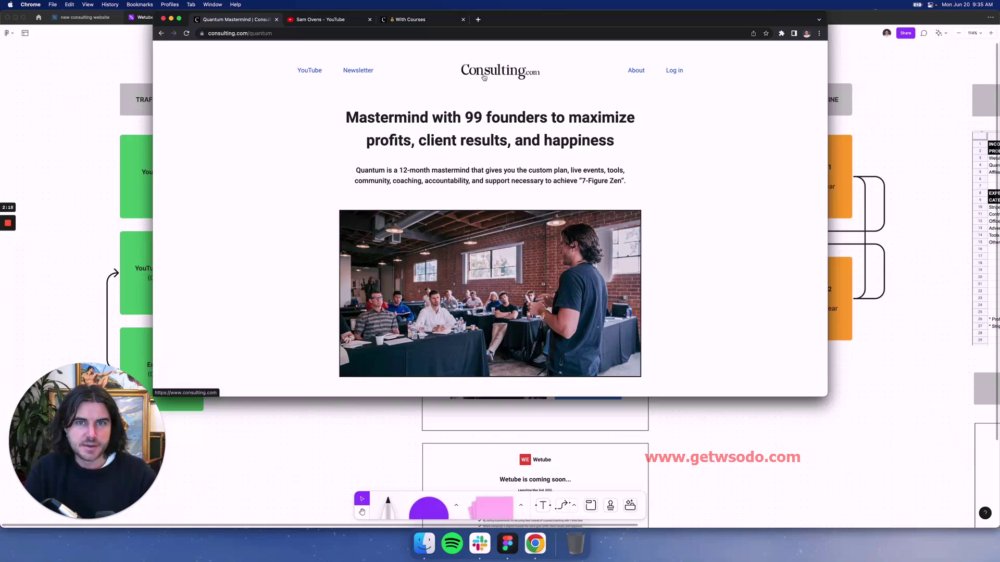
Task: Open FigJam widgets and more tool
Action: click(x=630, y=505)
